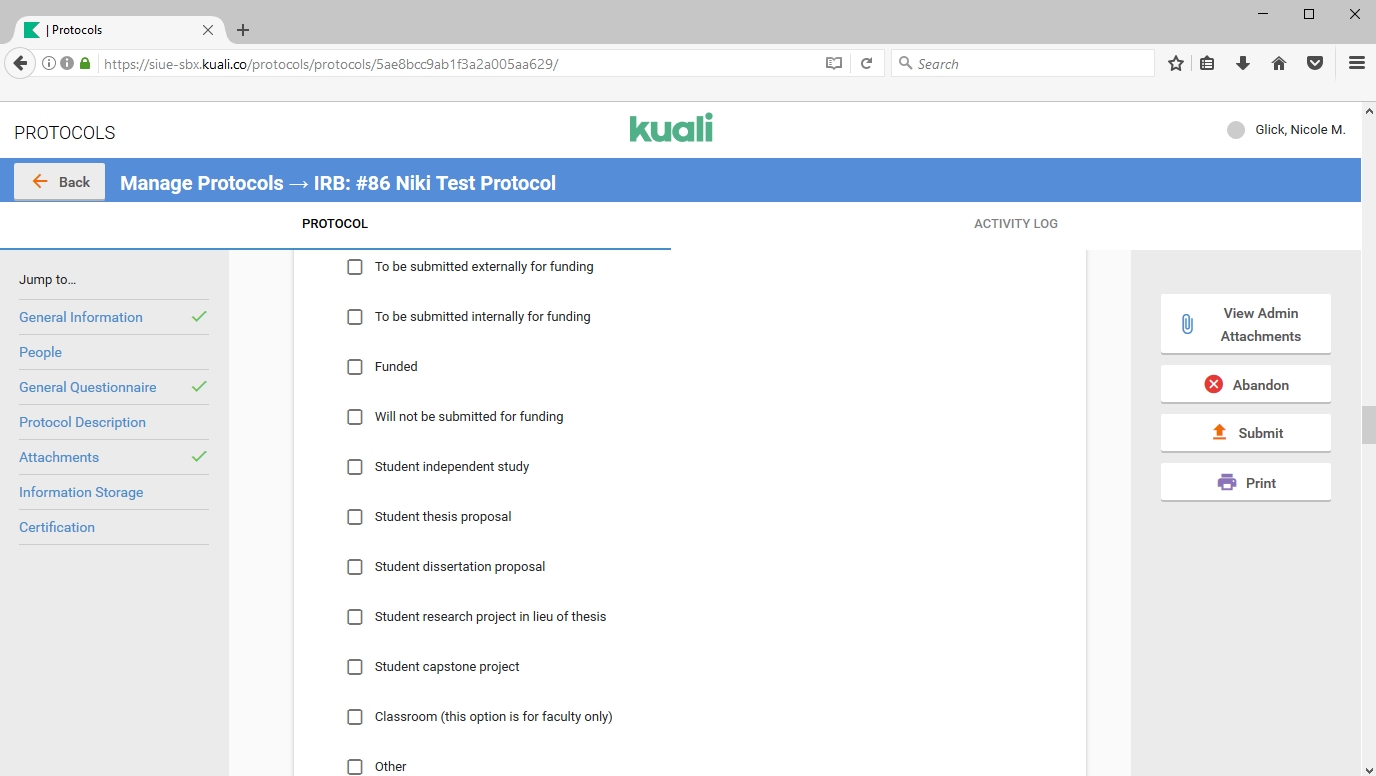Open the Firefox hamburger menu

click(x=1356, y=63)
